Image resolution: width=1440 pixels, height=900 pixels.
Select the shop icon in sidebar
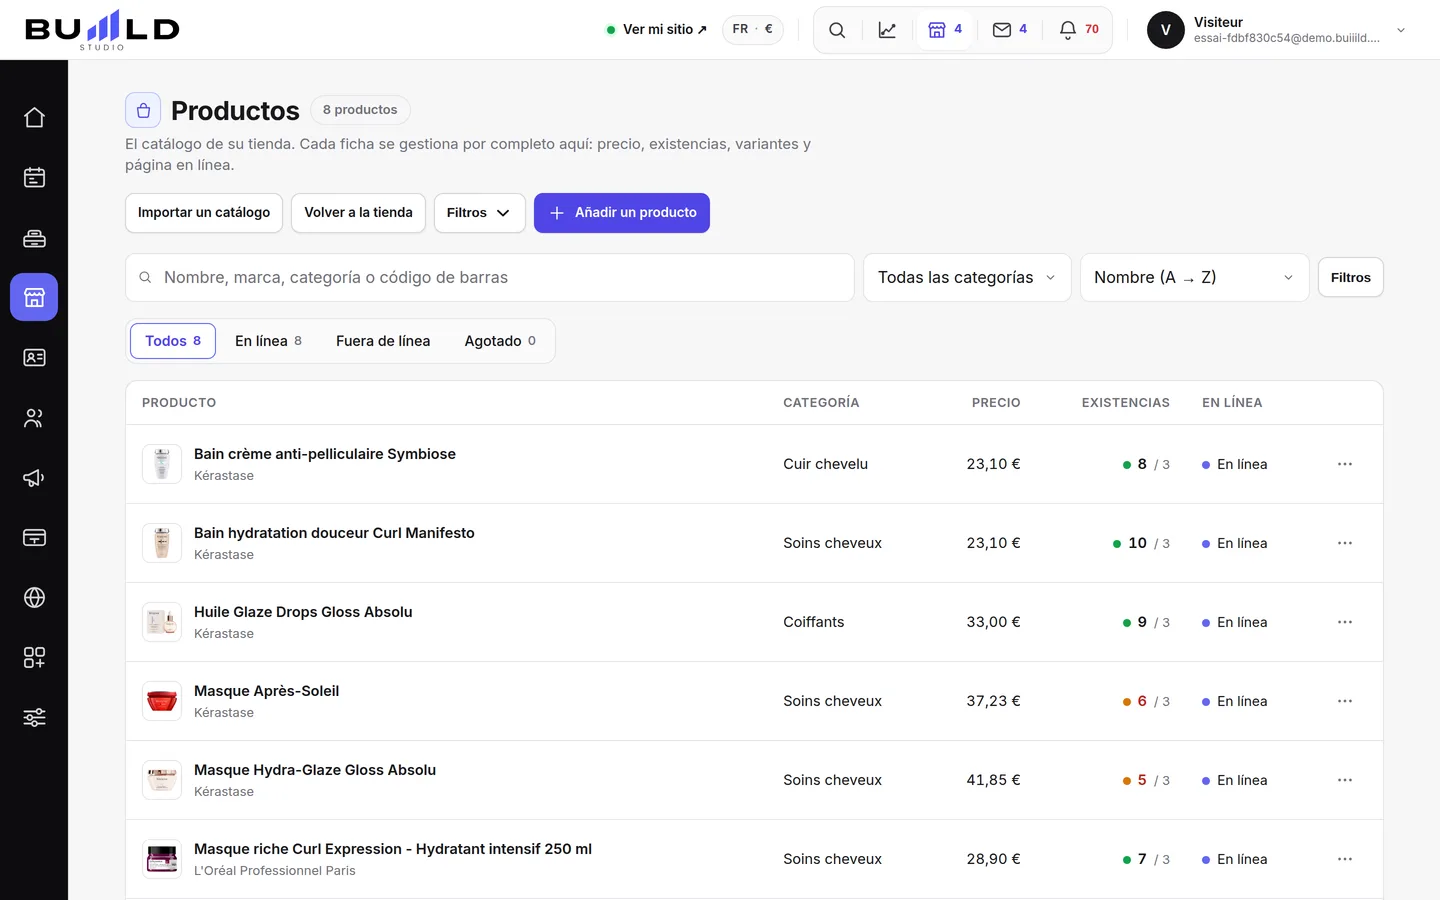(34, 297)
